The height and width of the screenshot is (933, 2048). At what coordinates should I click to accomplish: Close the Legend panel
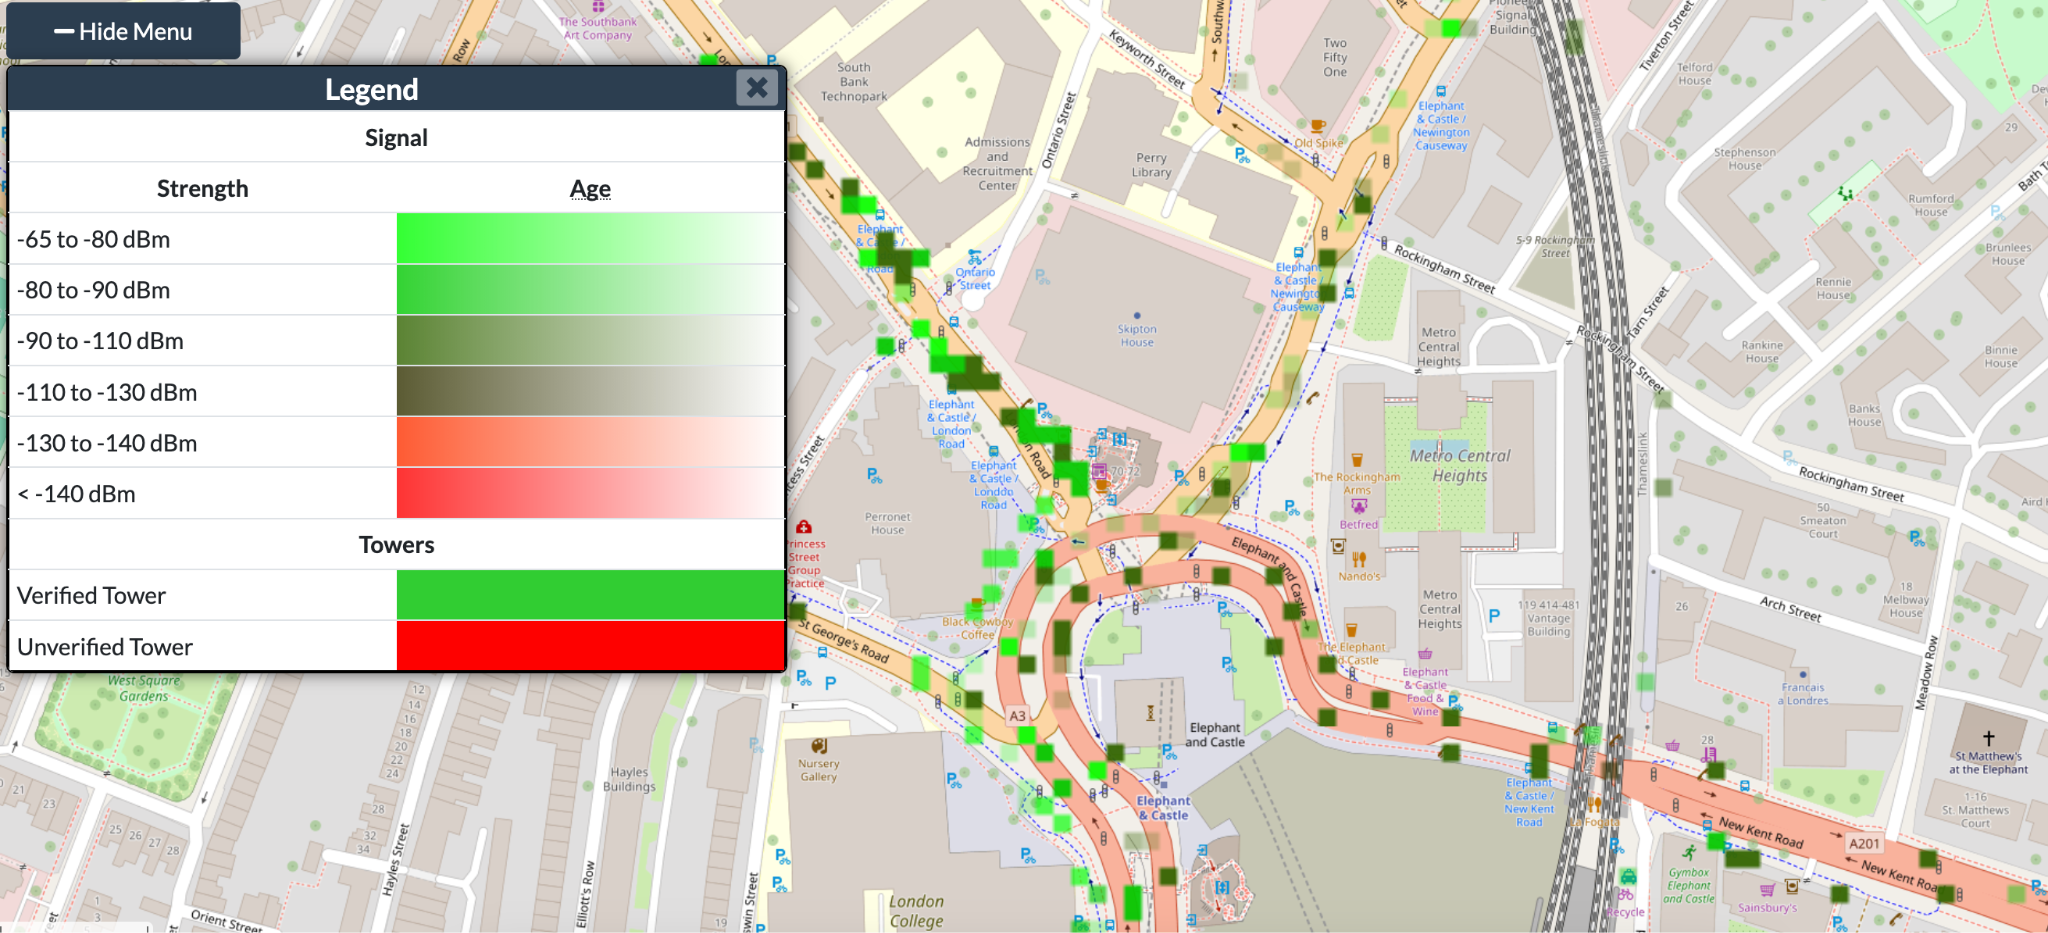757,88
